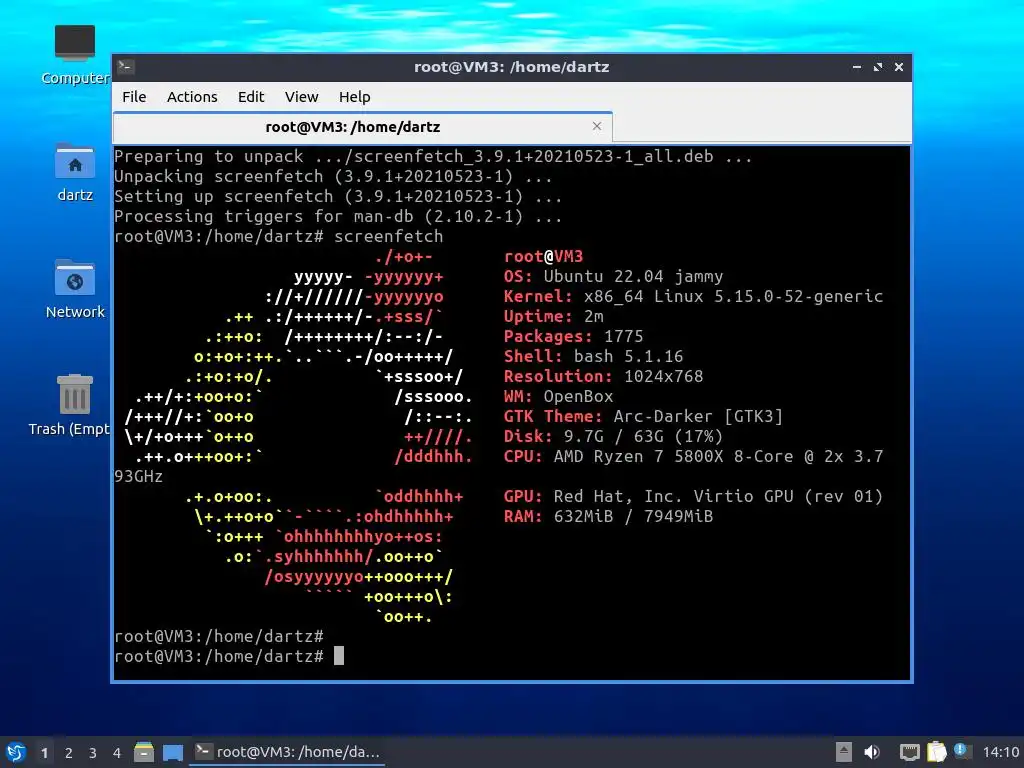
Task: Click the 'Processing triggers for man-db' line
Action: tap(338, 217)
